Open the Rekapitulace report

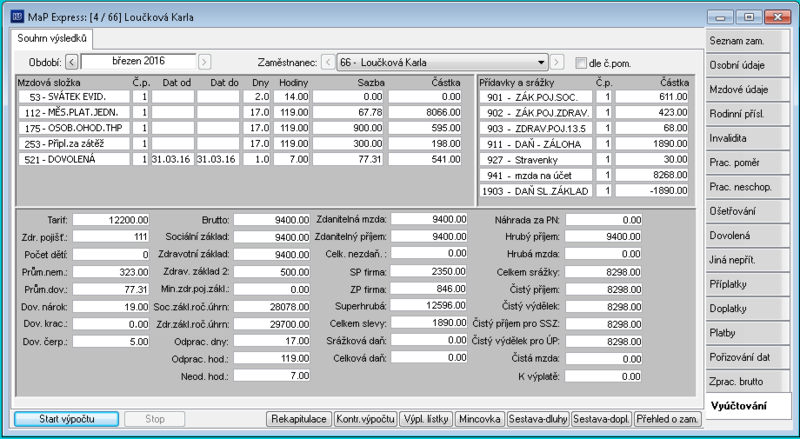click(299, 419)
